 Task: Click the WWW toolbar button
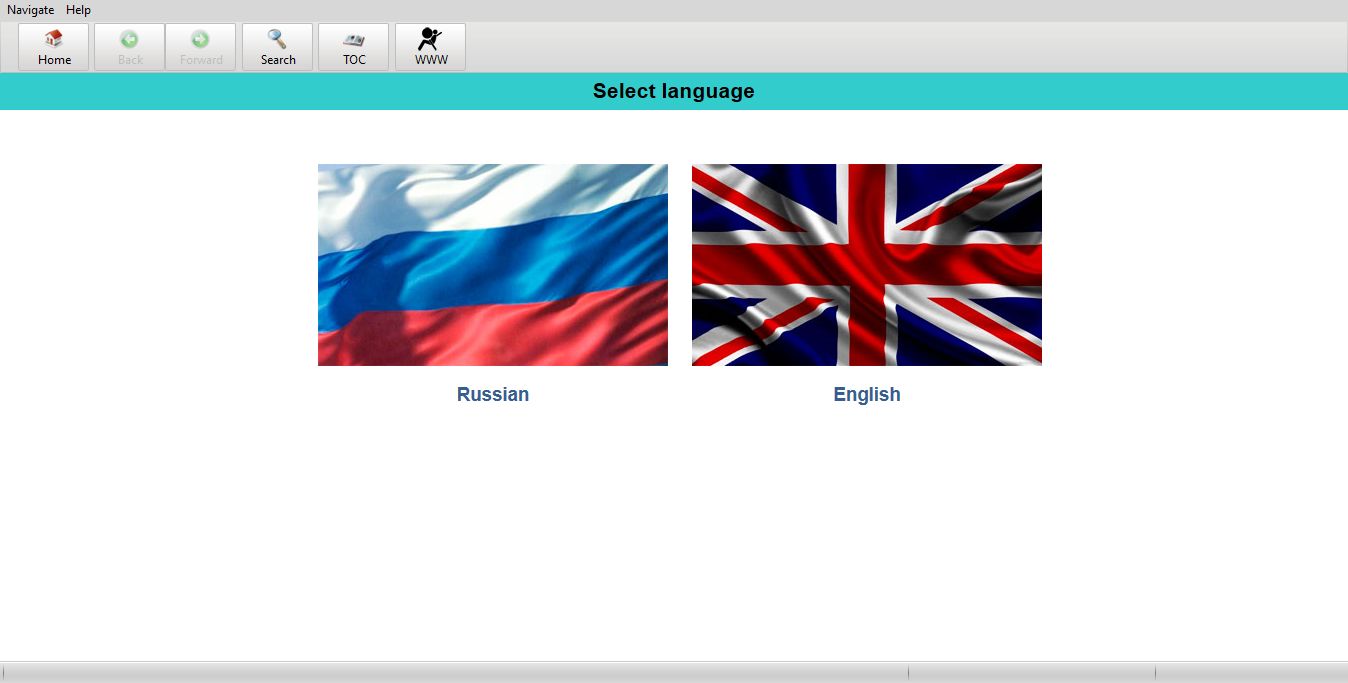431,47
